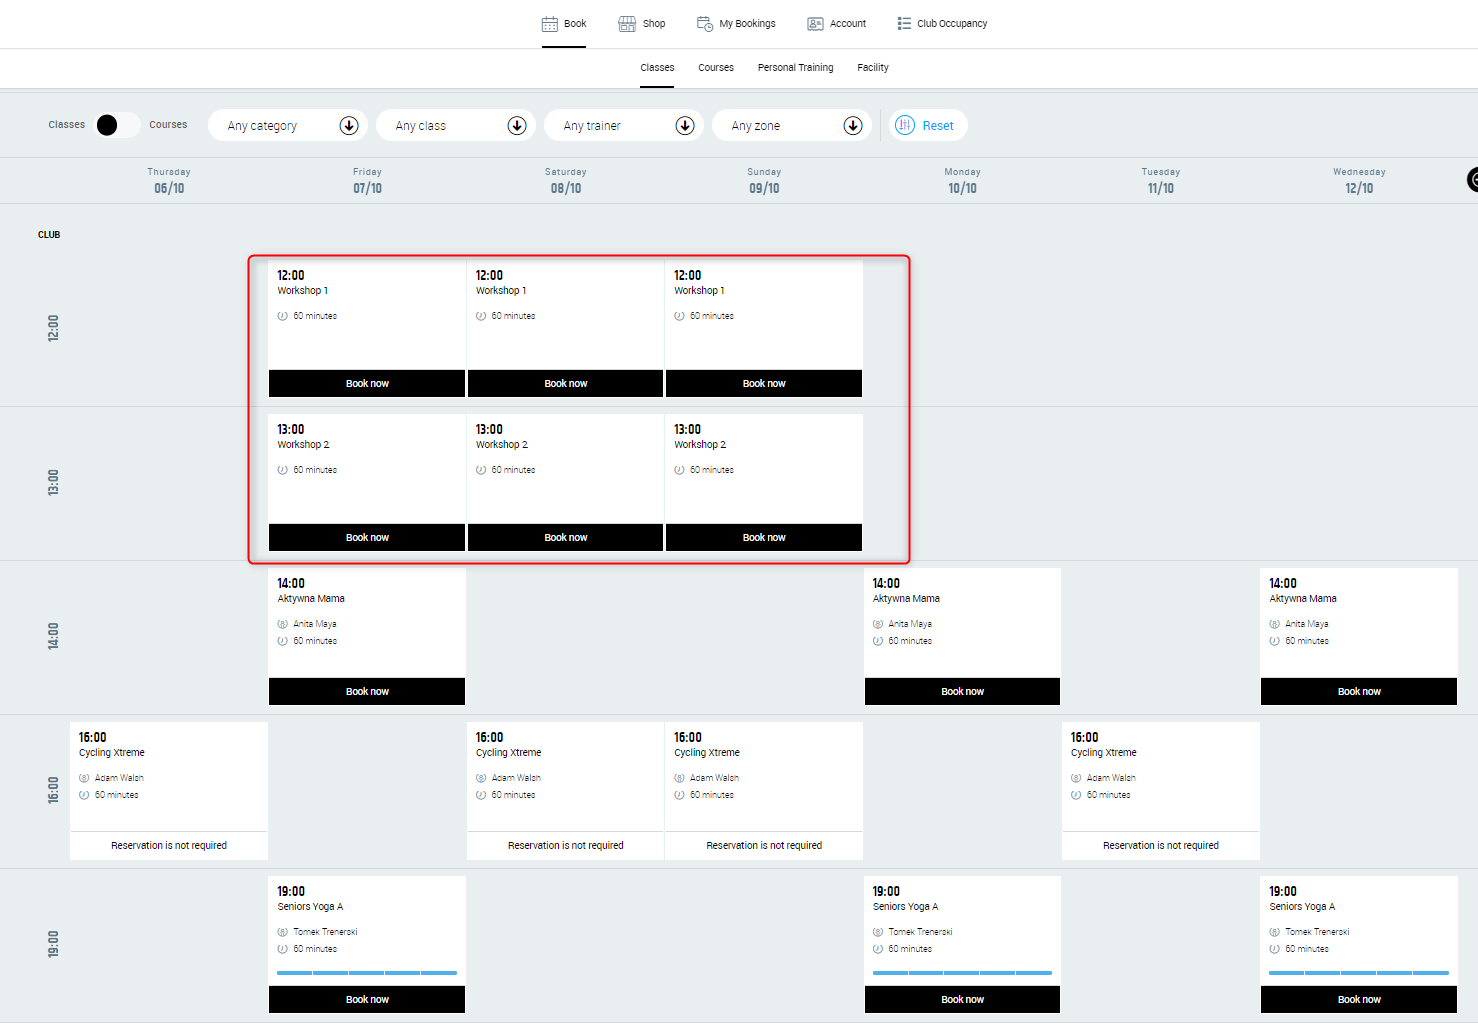Click clock icon on Friday 12:00 Workshop 1

(x=283, y=316)
